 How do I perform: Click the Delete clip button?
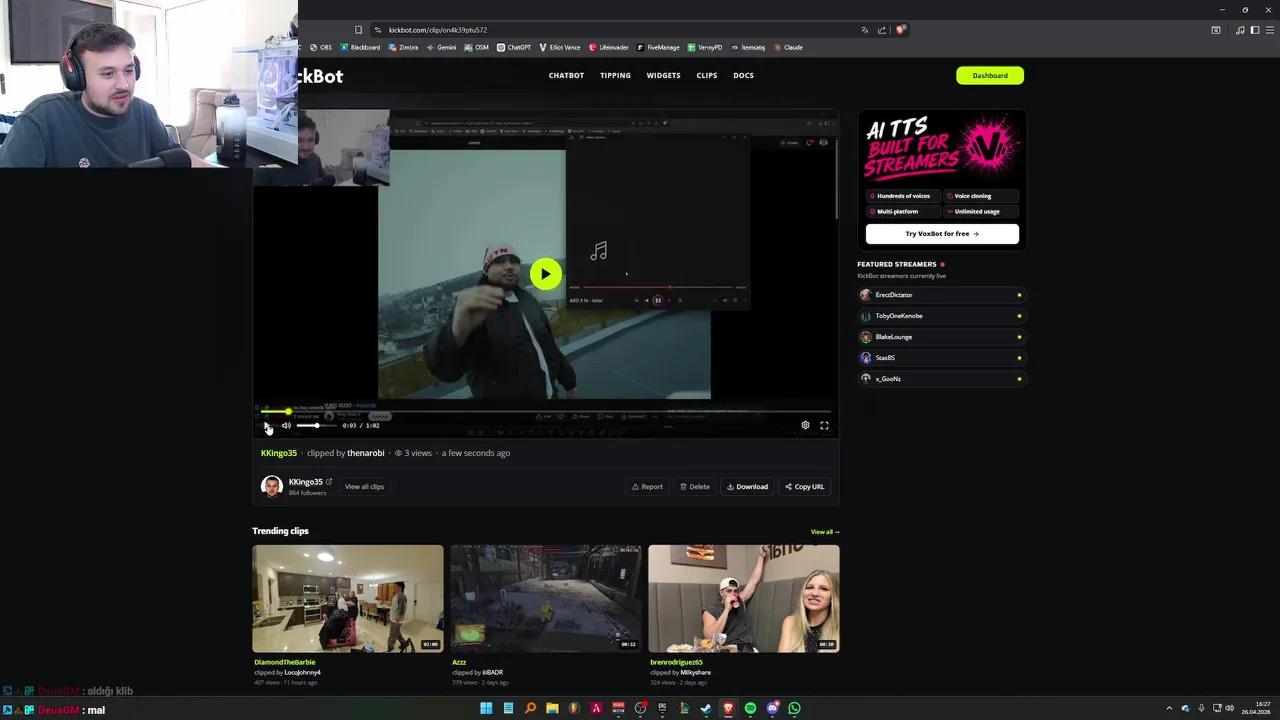pos(695,487)
